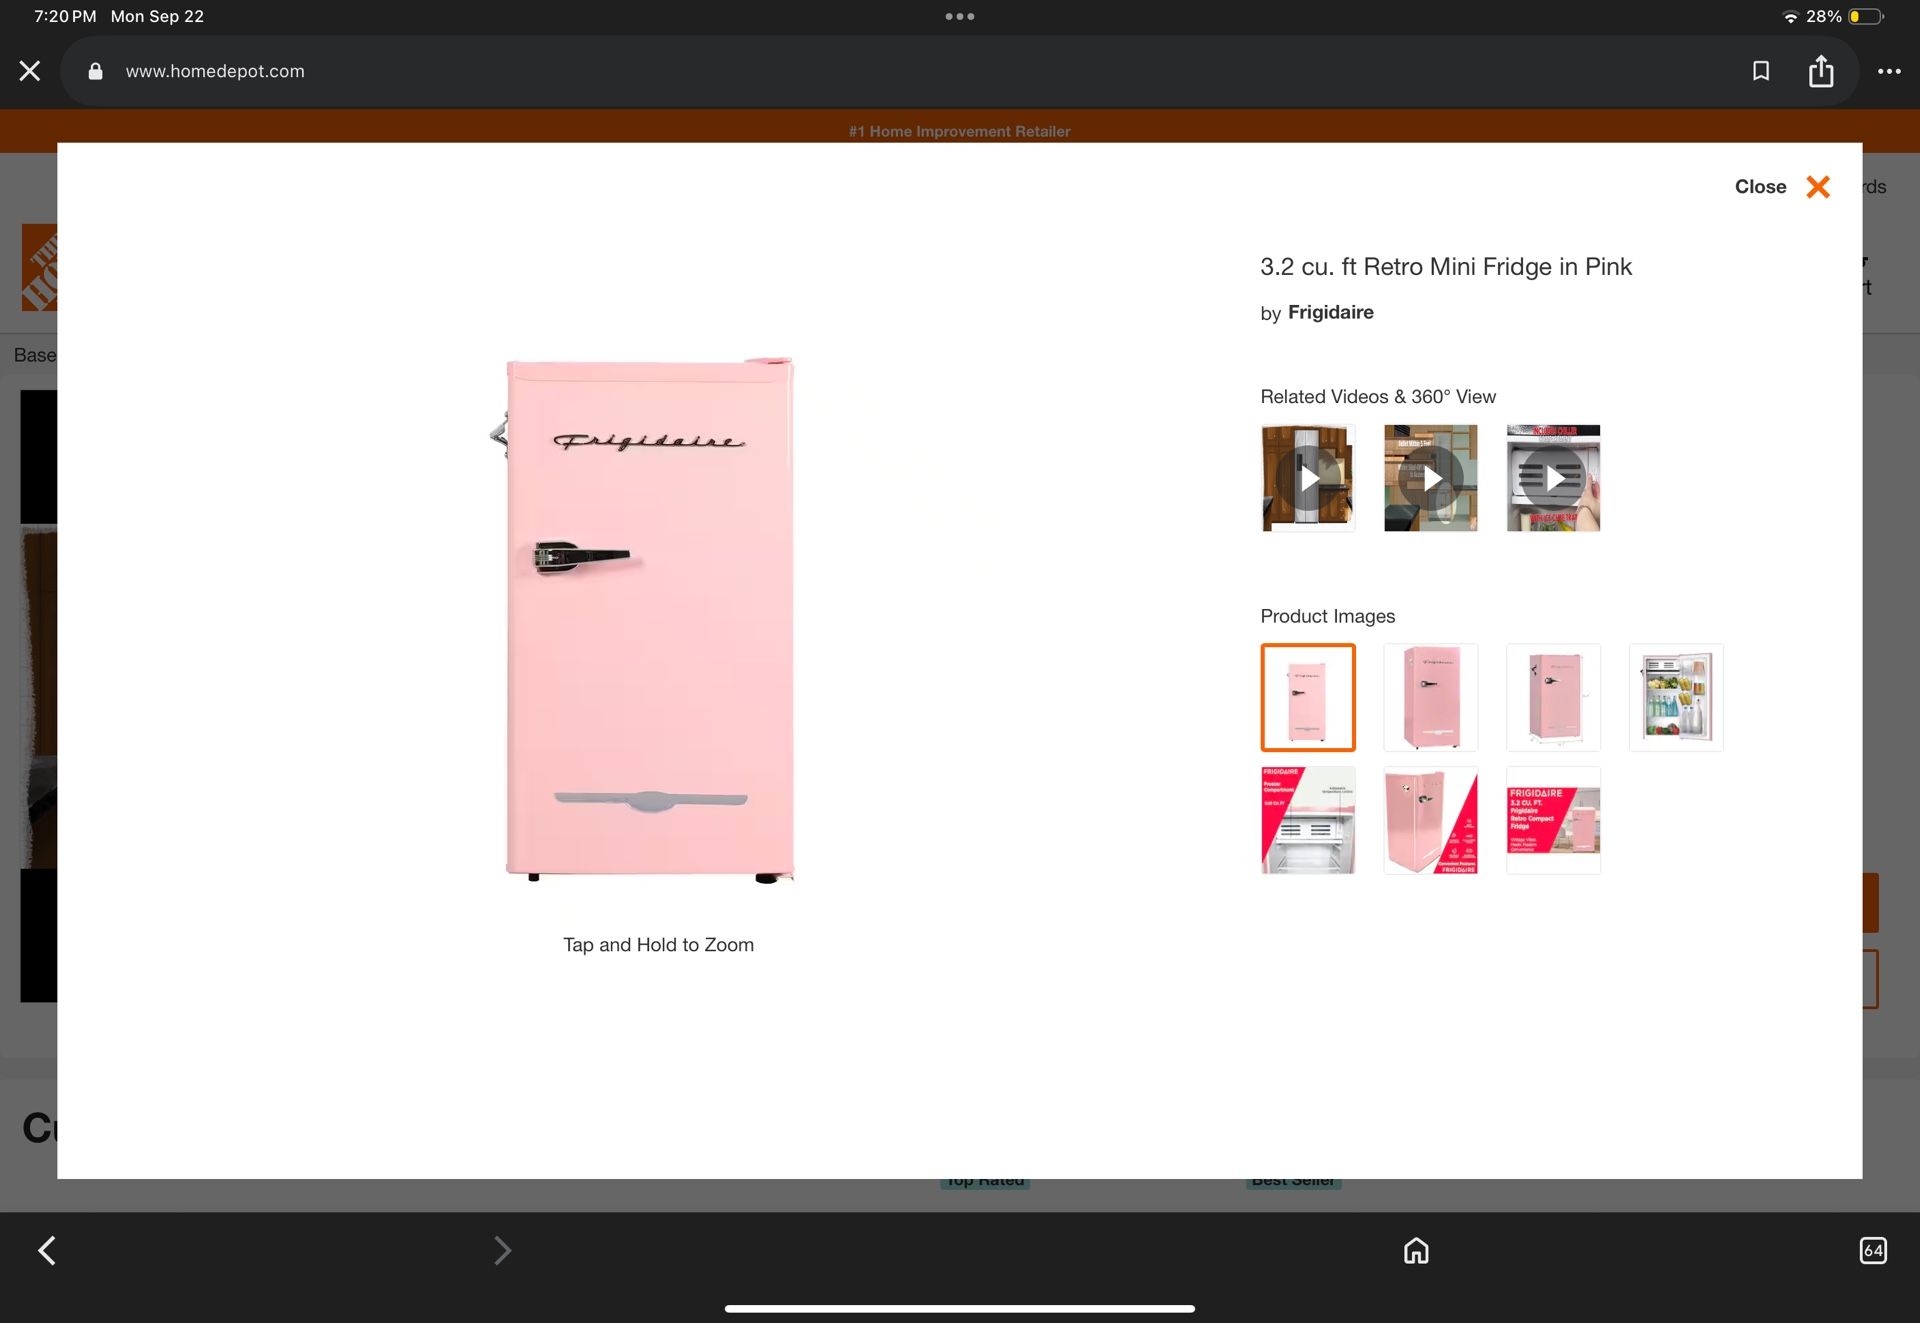Select the freezer compartment infographic thumbnail
Screen dimensions: 1920x1323
(1308, 820)
